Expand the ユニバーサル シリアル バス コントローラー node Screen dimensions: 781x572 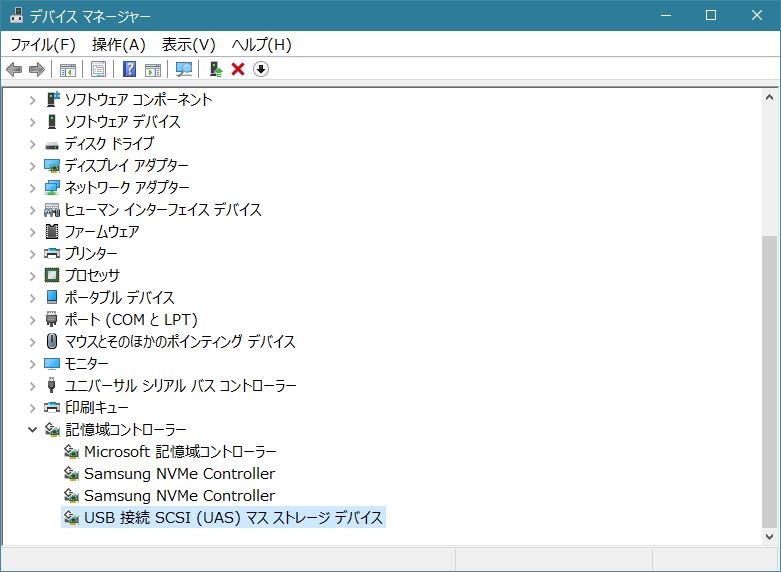pos(32,385)
